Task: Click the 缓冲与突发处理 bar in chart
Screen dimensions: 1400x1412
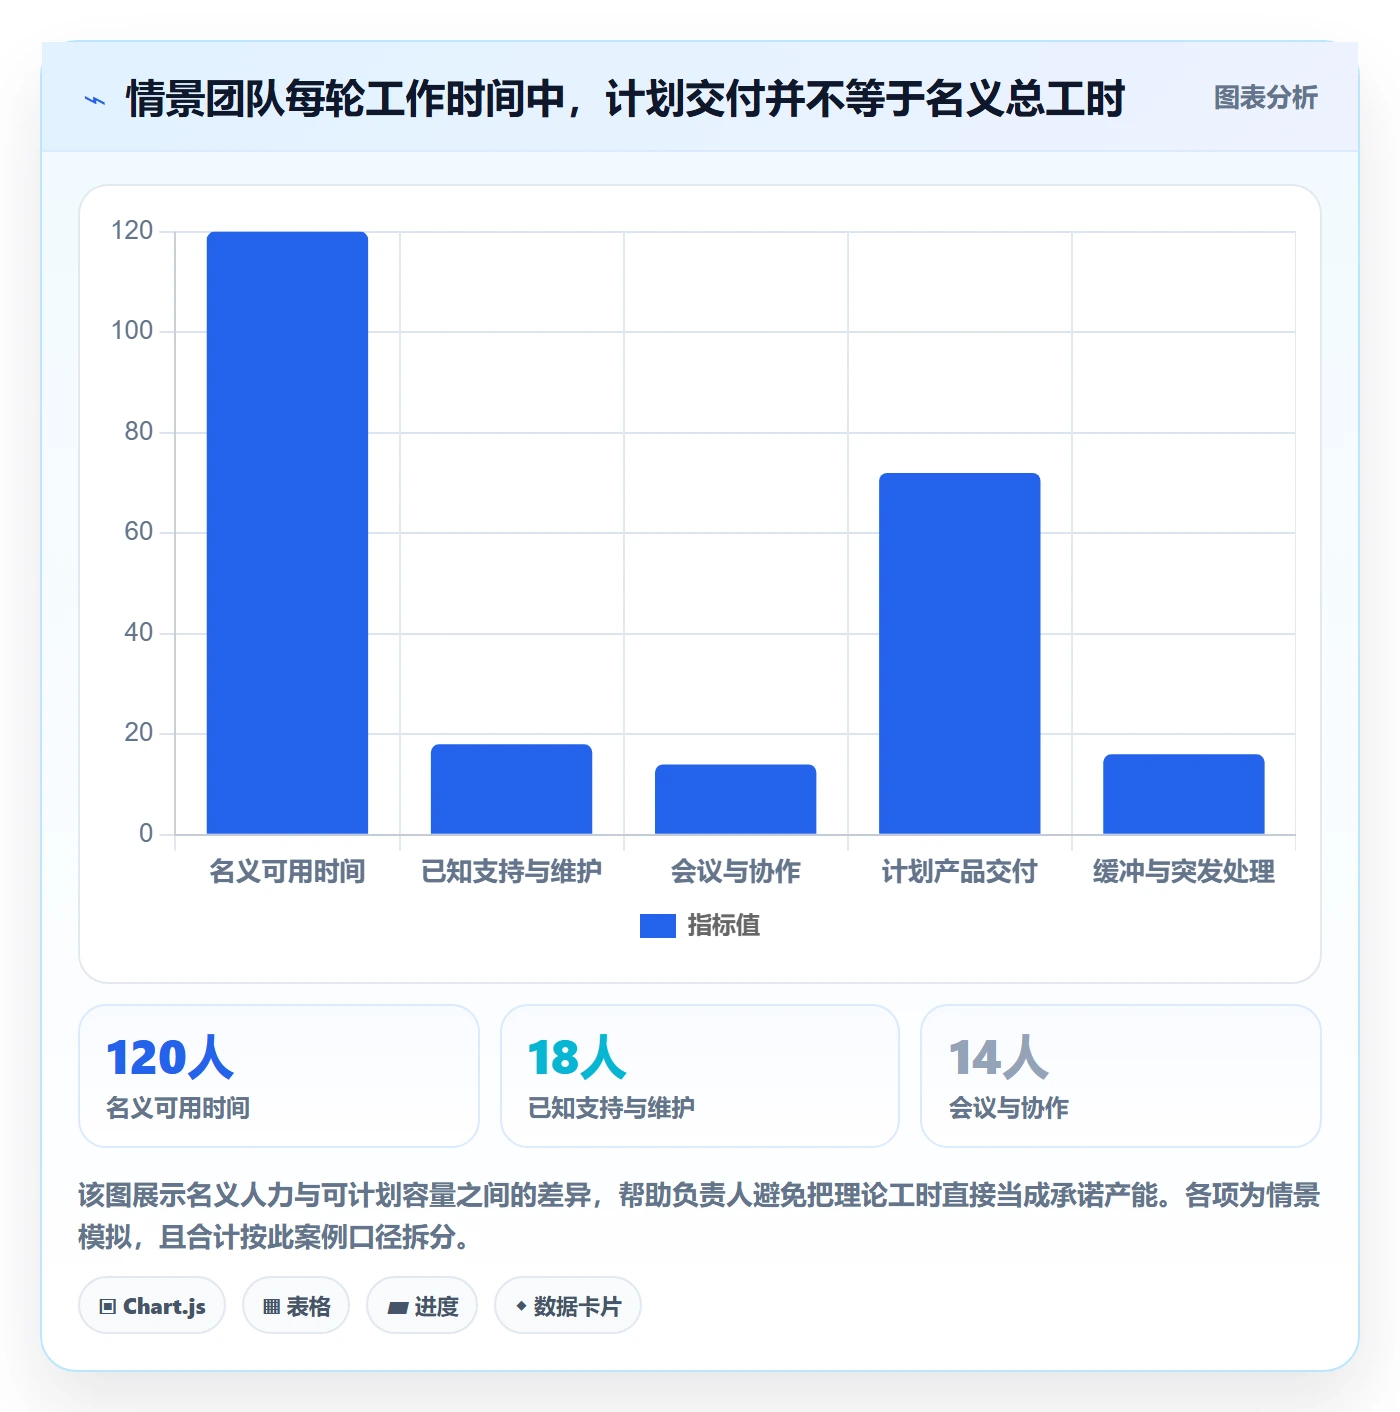Action: pyautogui.click(x=1183, y=794)
